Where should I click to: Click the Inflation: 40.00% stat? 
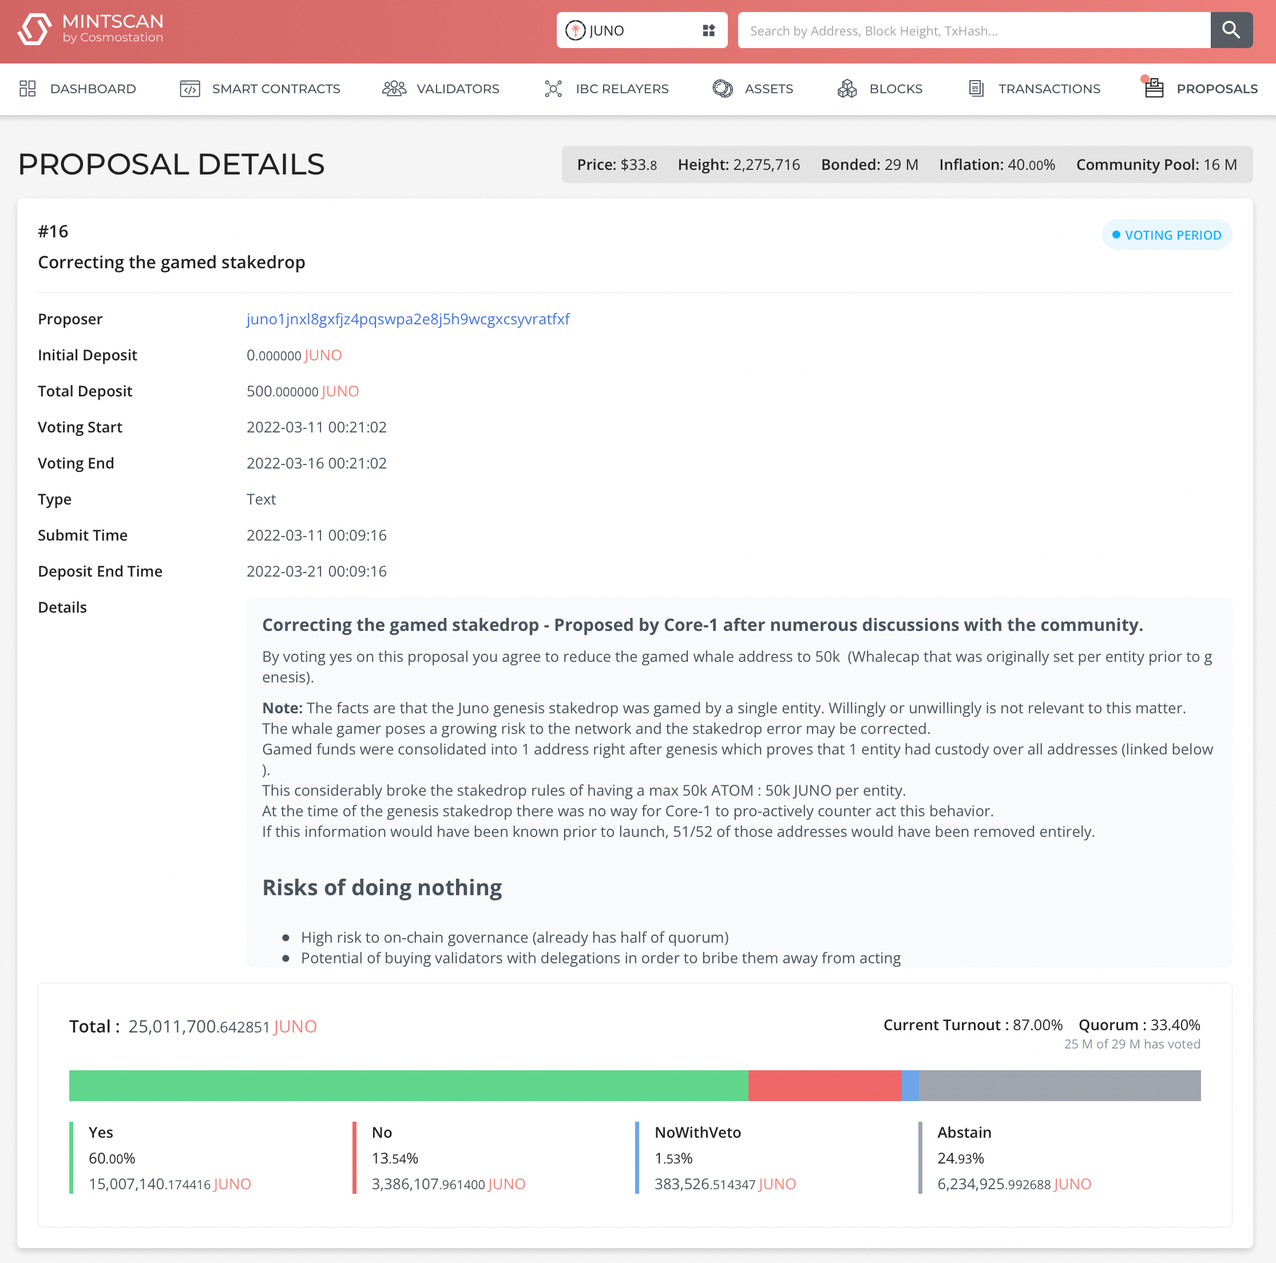(x=997, y=165)
